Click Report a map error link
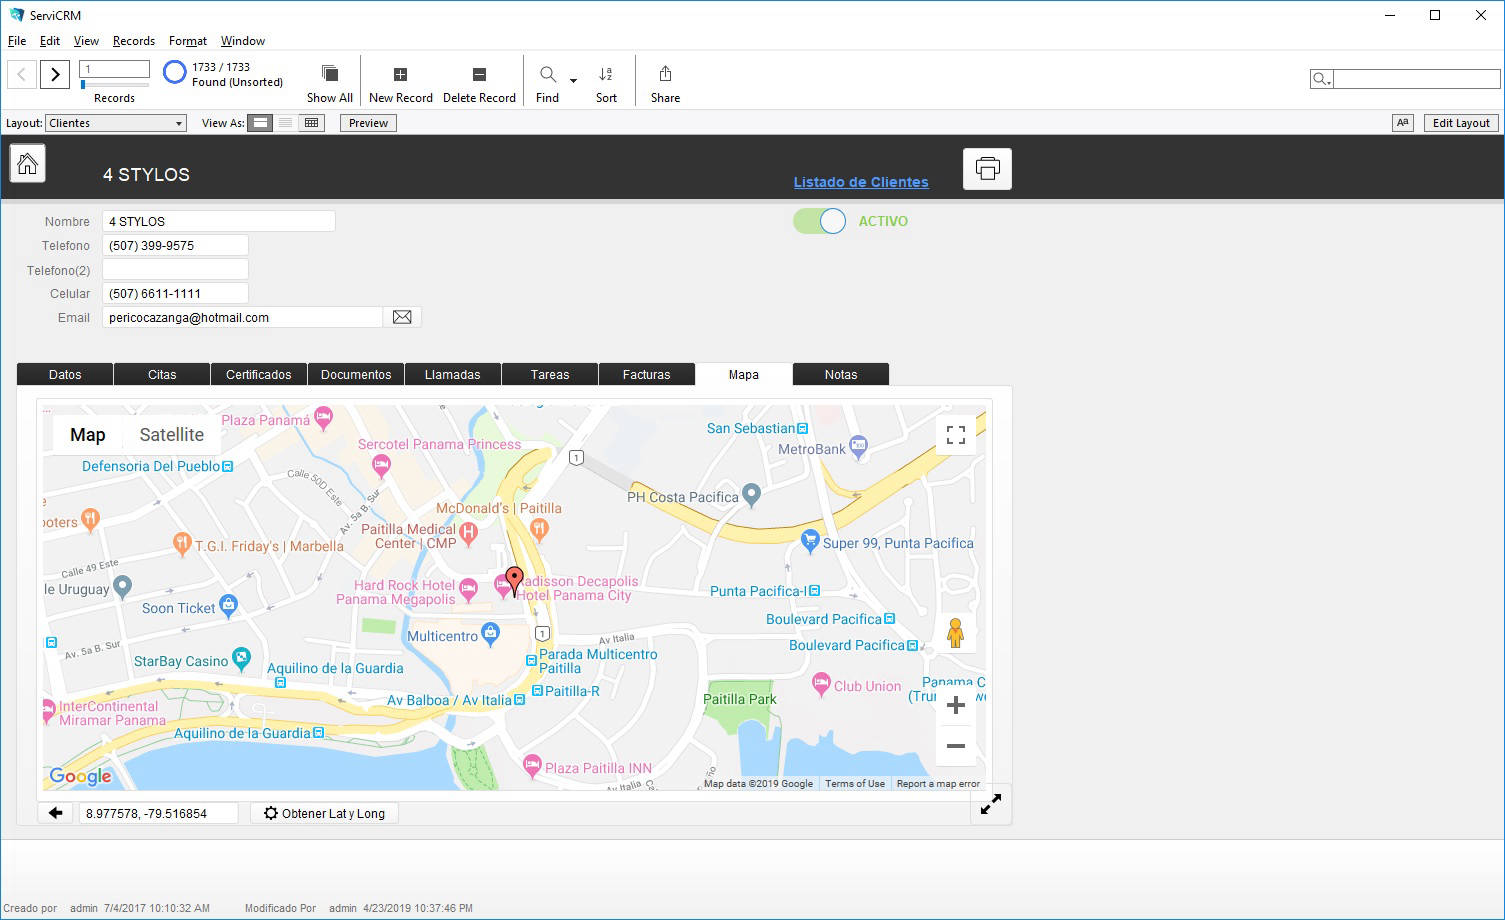The width and height of the screenshot is (1505, 920). click(x=938, y=784)
